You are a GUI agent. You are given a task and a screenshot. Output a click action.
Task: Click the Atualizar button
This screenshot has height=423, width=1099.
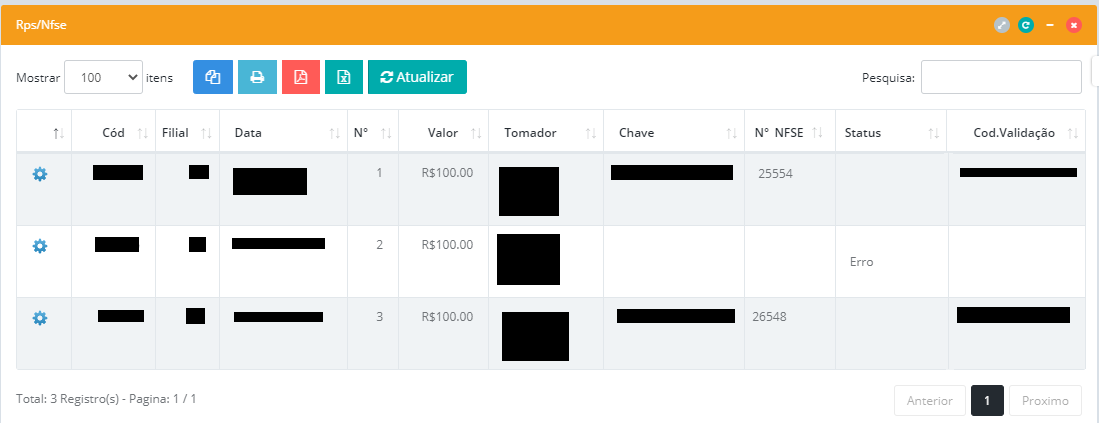(x=417, y=77)
